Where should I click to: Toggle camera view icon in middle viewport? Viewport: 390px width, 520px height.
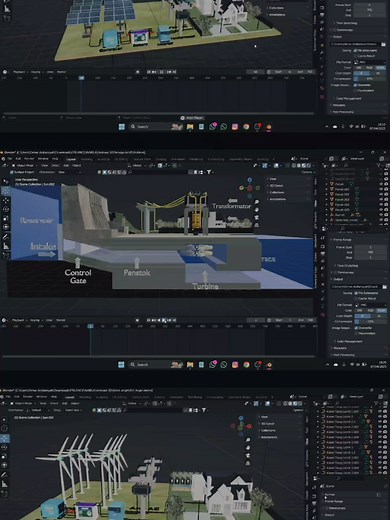(256, 217)
